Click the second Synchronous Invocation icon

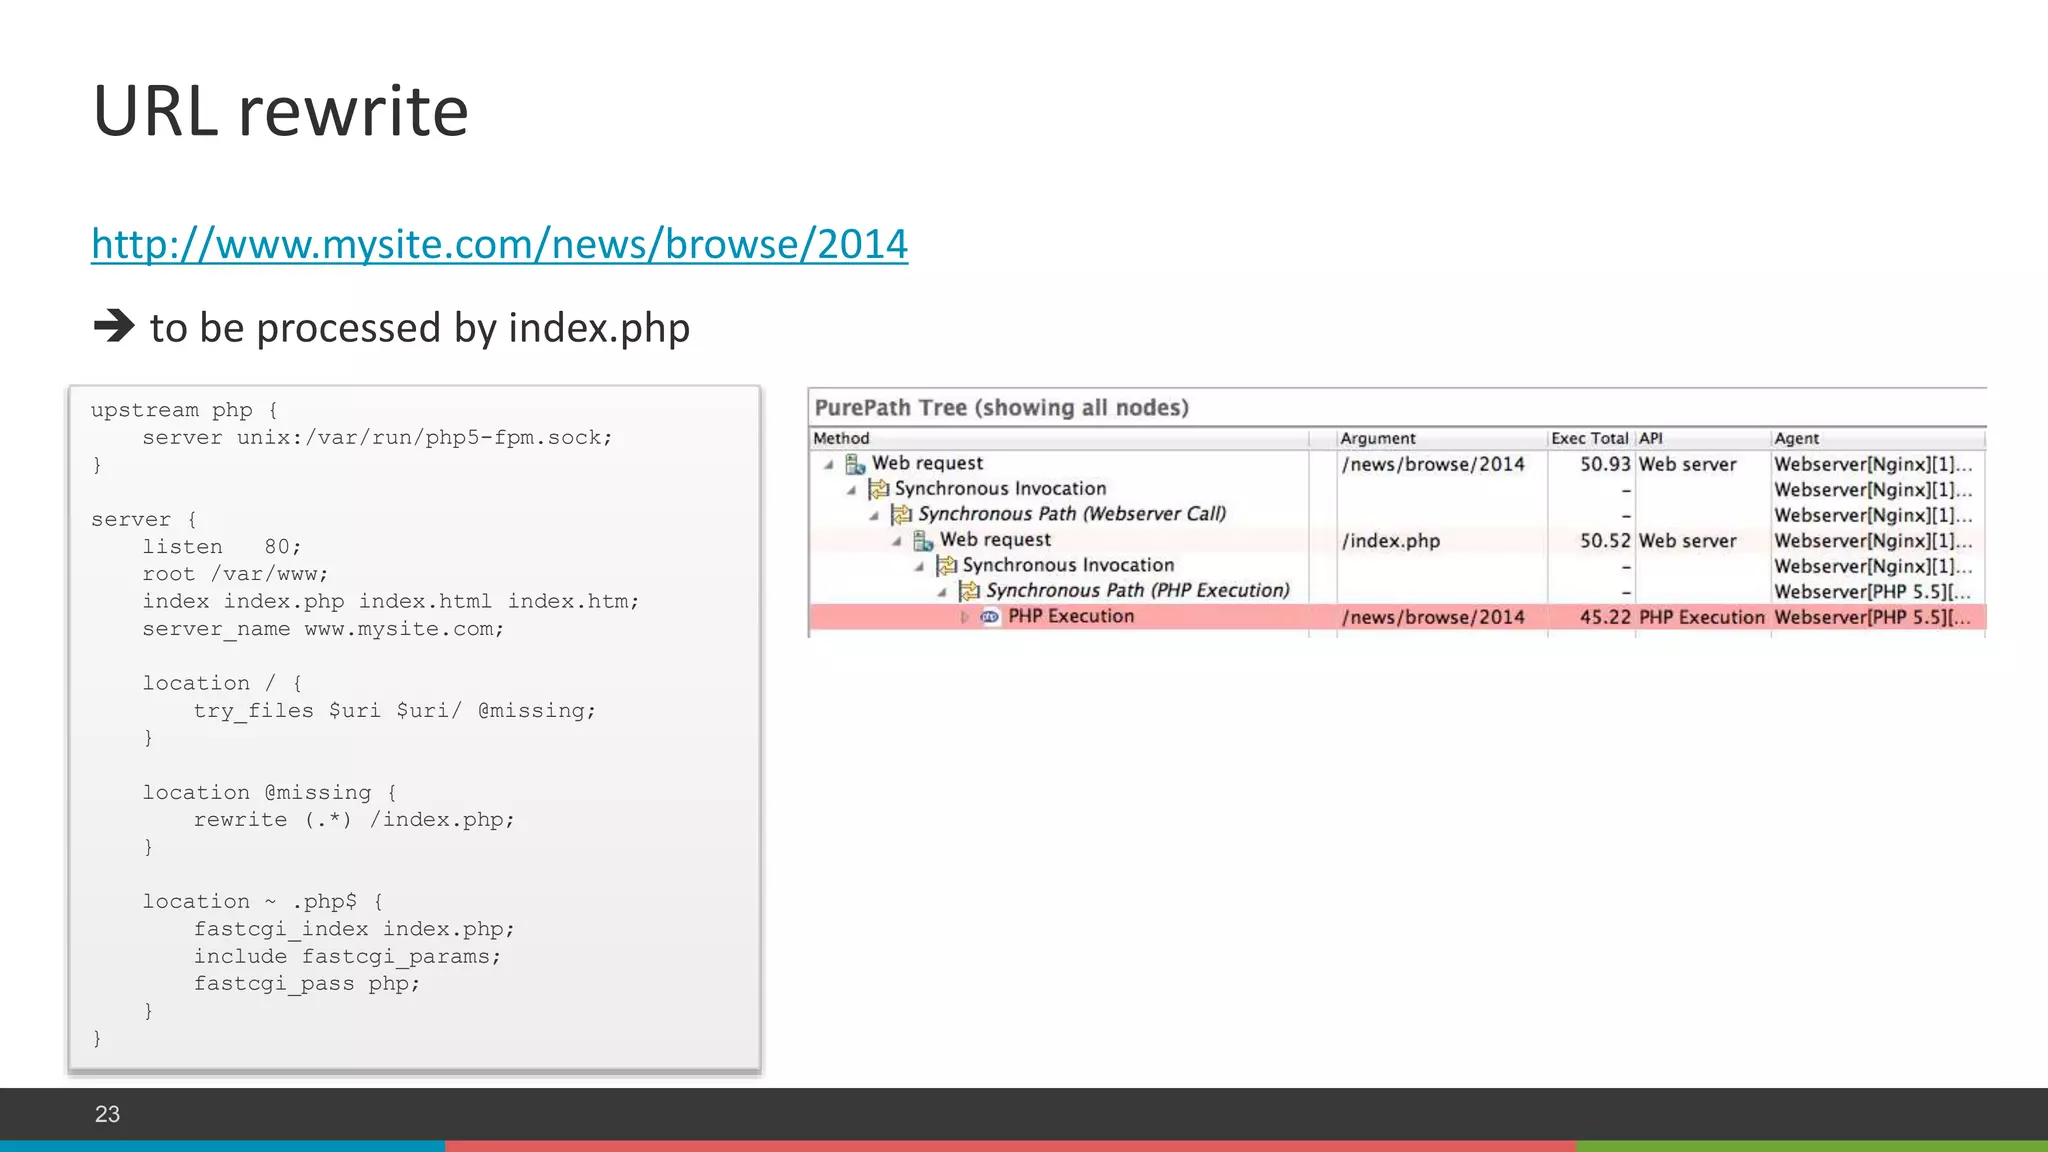click(946, 566)
